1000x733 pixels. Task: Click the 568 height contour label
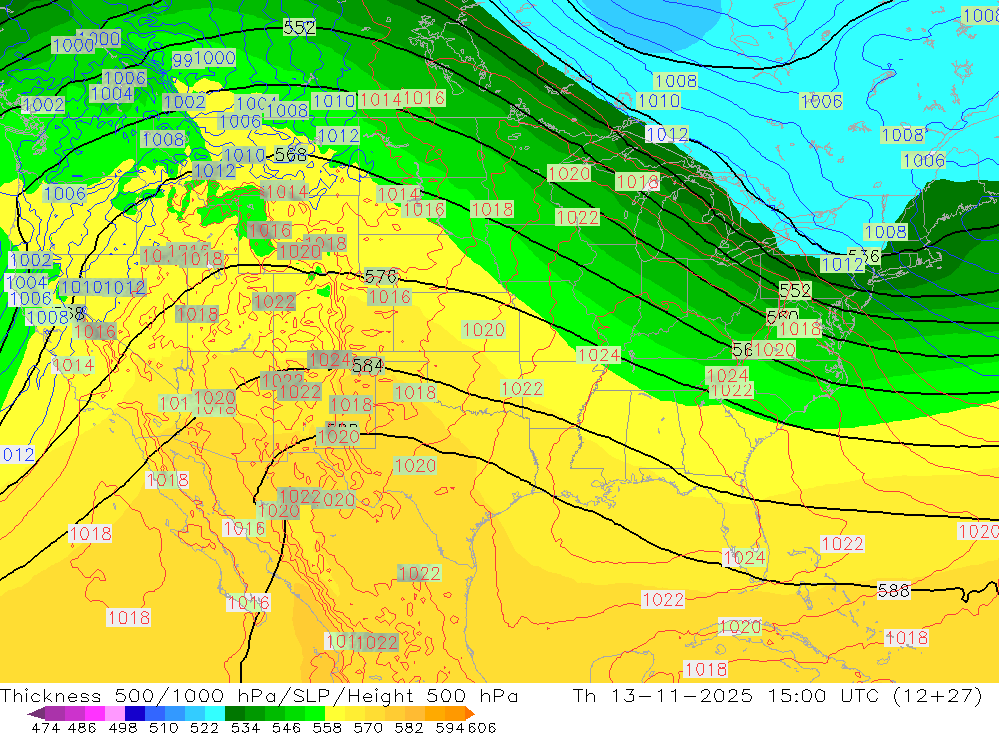pyautogui.click(x=291, y=154)
